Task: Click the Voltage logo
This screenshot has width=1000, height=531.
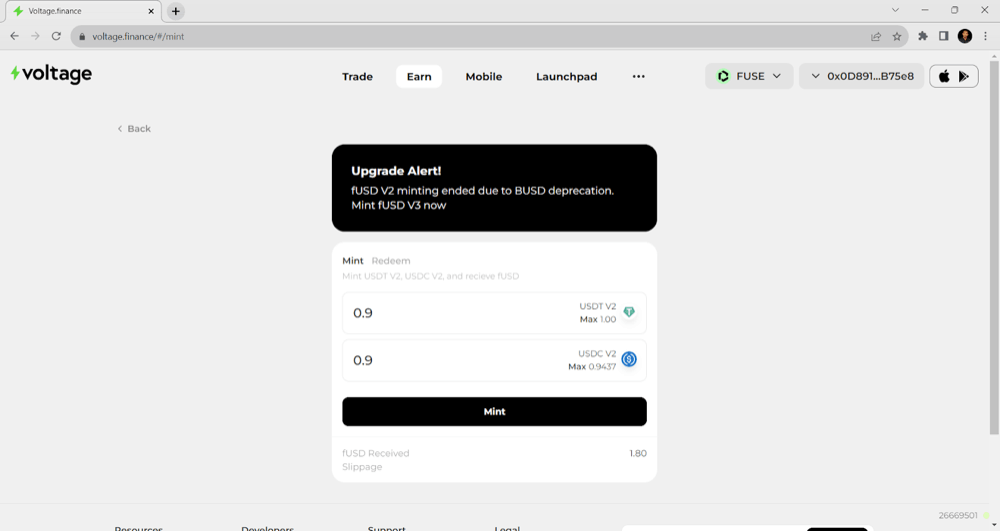Action: pyautogui.click(x=51, y=74)
